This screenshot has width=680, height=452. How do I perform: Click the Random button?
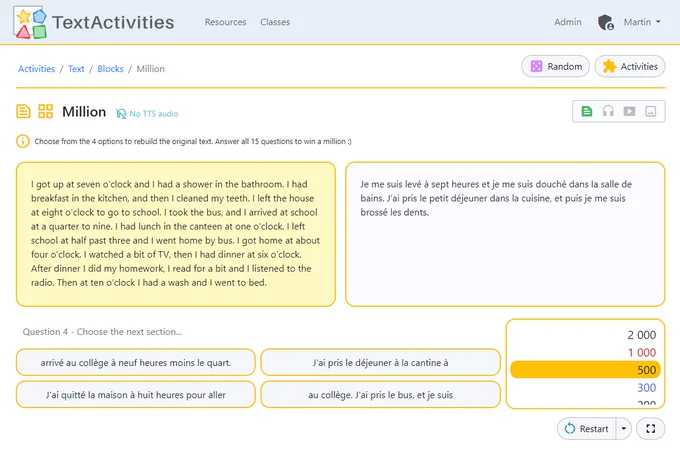556,66
